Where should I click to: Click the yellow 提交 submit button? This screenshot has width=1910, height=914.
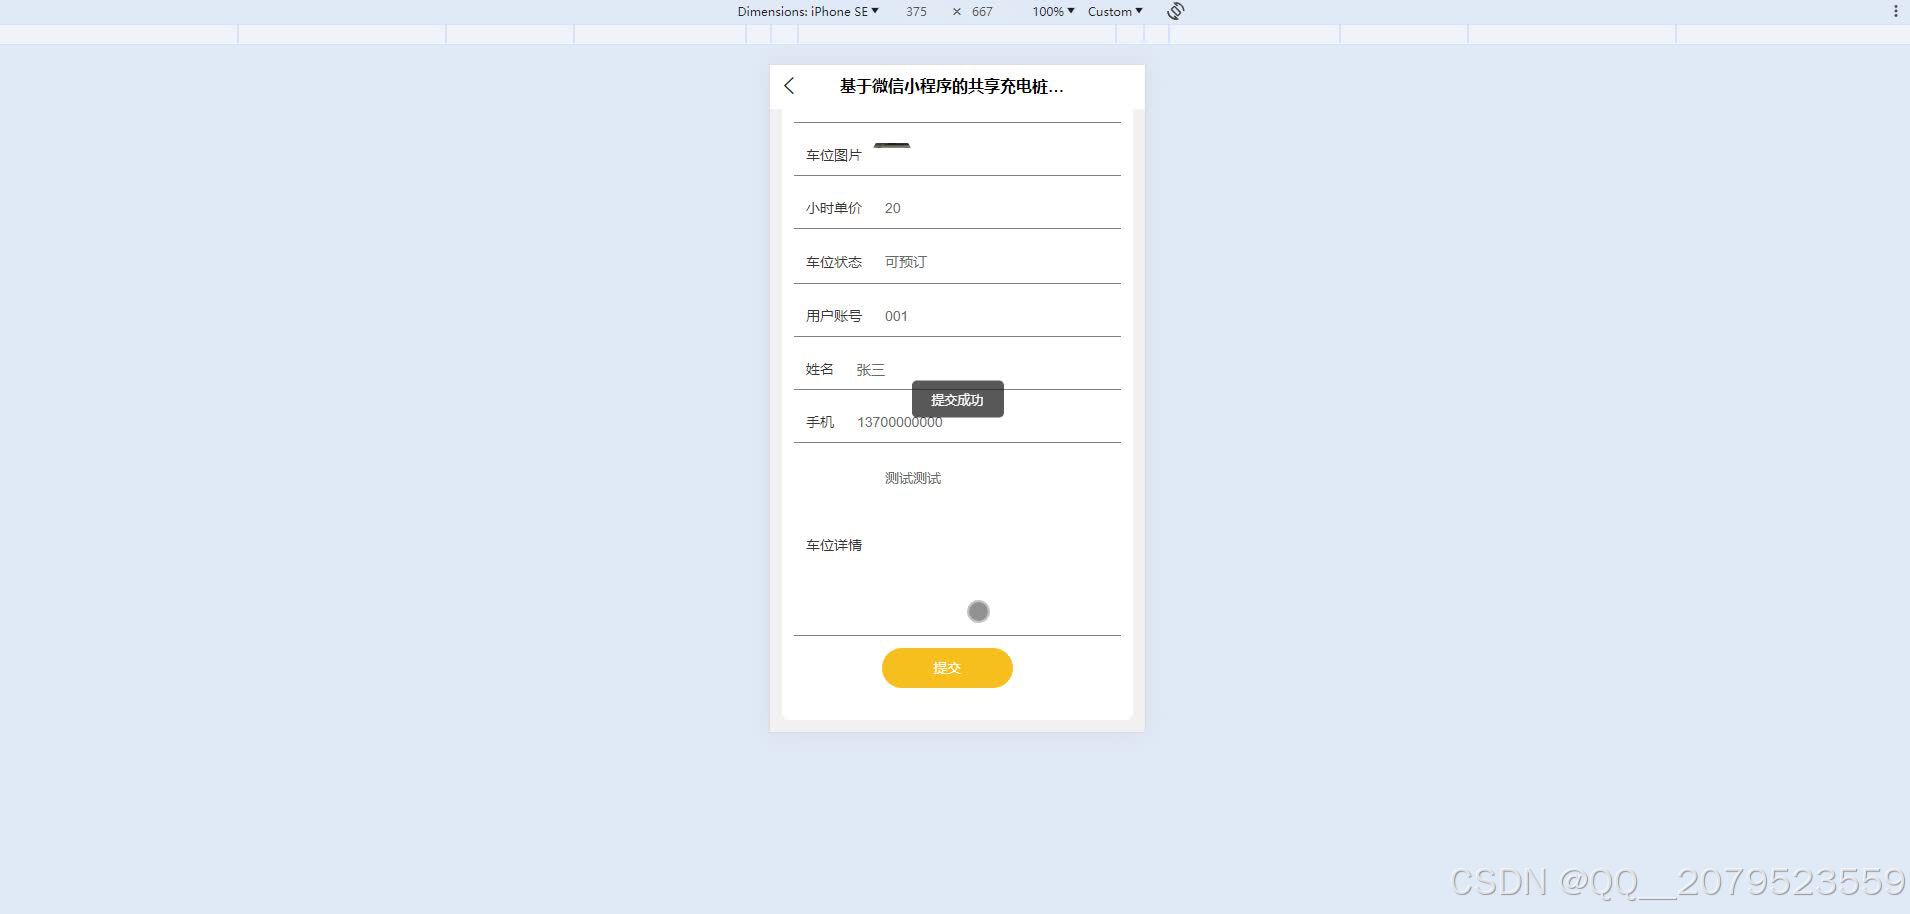point(947,668)
